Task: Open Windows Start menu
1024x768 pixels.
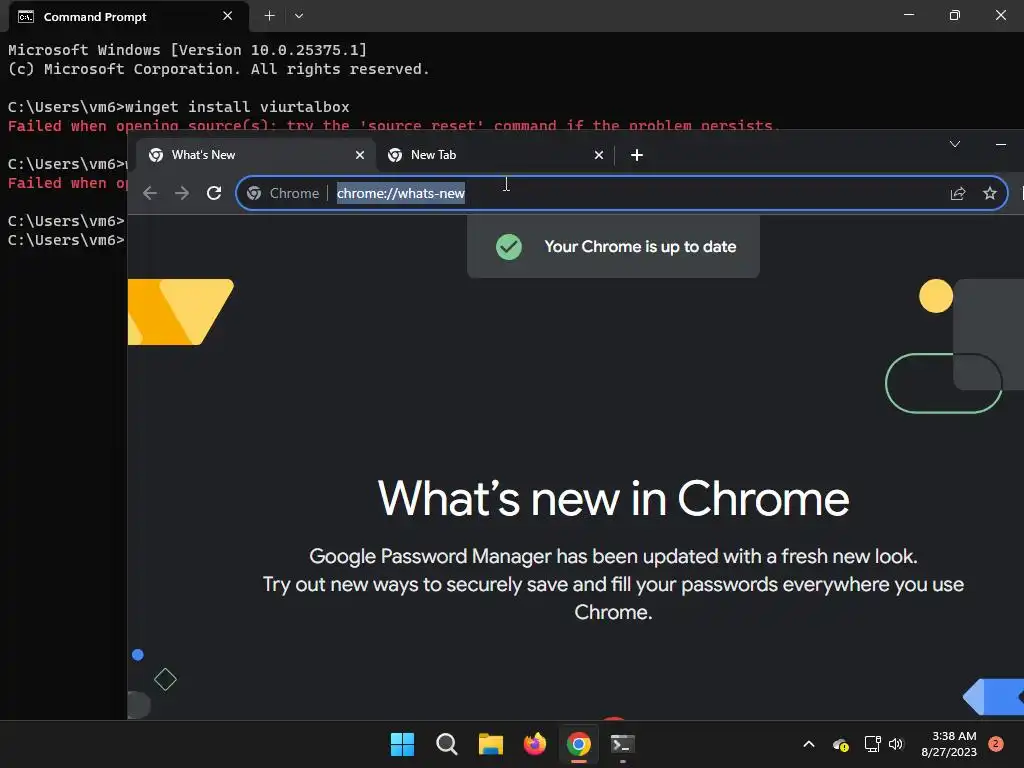Action: coord(402,744)
